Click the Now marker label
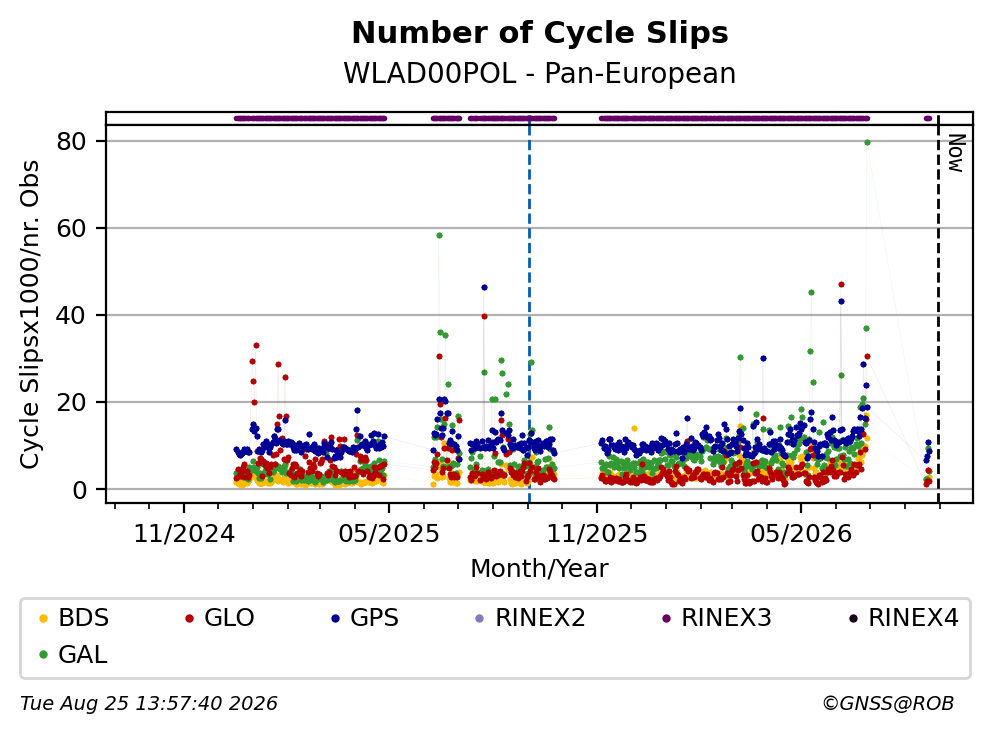The image size is (993, 734). tap(956, 153)
